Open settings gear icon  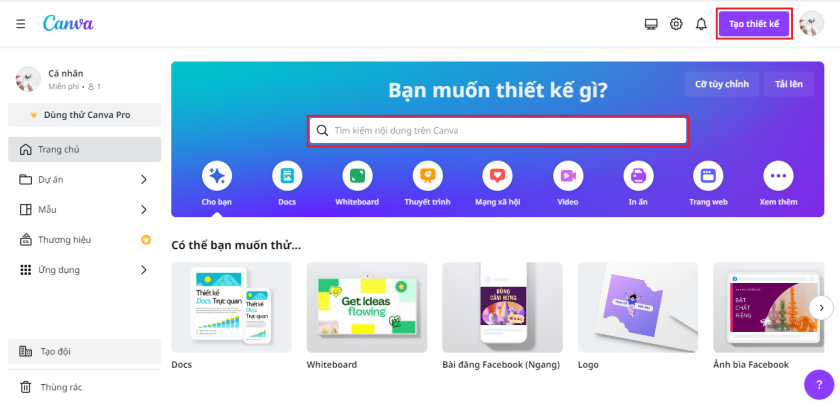(676, 24)
